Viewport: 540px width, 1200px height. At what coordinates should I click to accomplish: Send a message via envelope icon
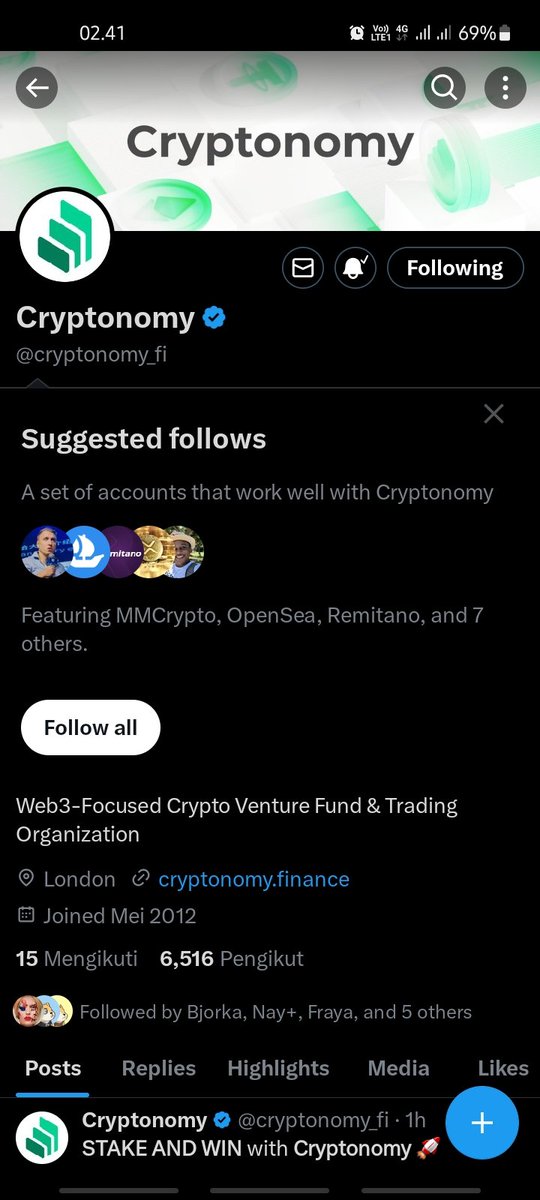[303, 268]
